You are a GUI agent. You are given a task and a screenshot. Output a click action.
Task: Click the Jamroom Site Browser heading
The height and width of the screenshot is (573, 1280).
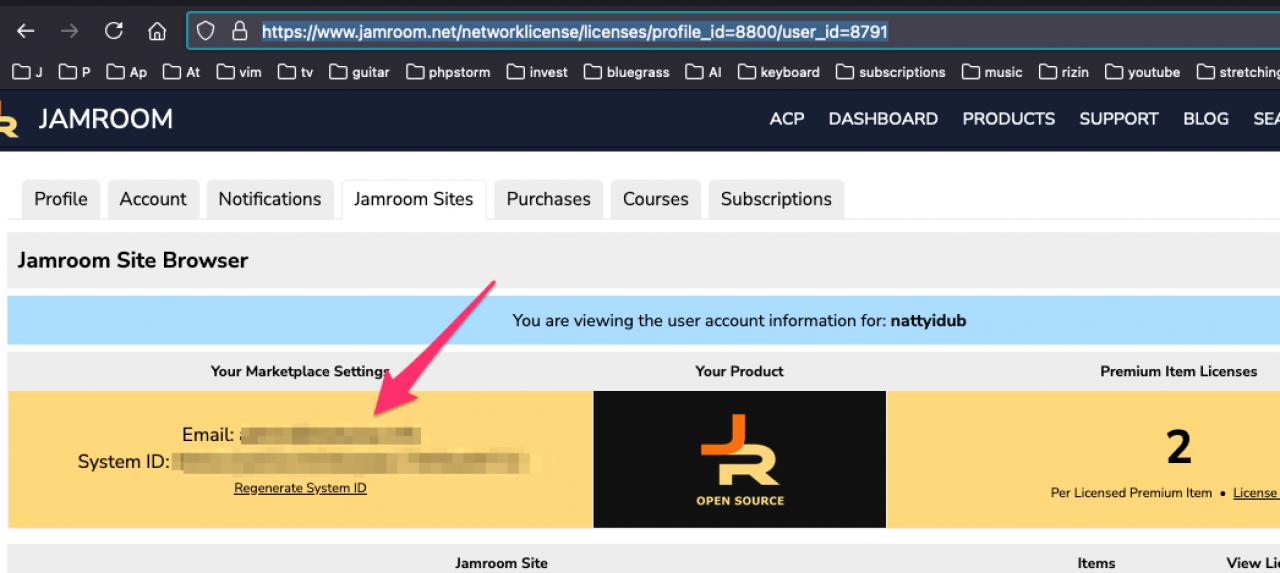[133, 260]
